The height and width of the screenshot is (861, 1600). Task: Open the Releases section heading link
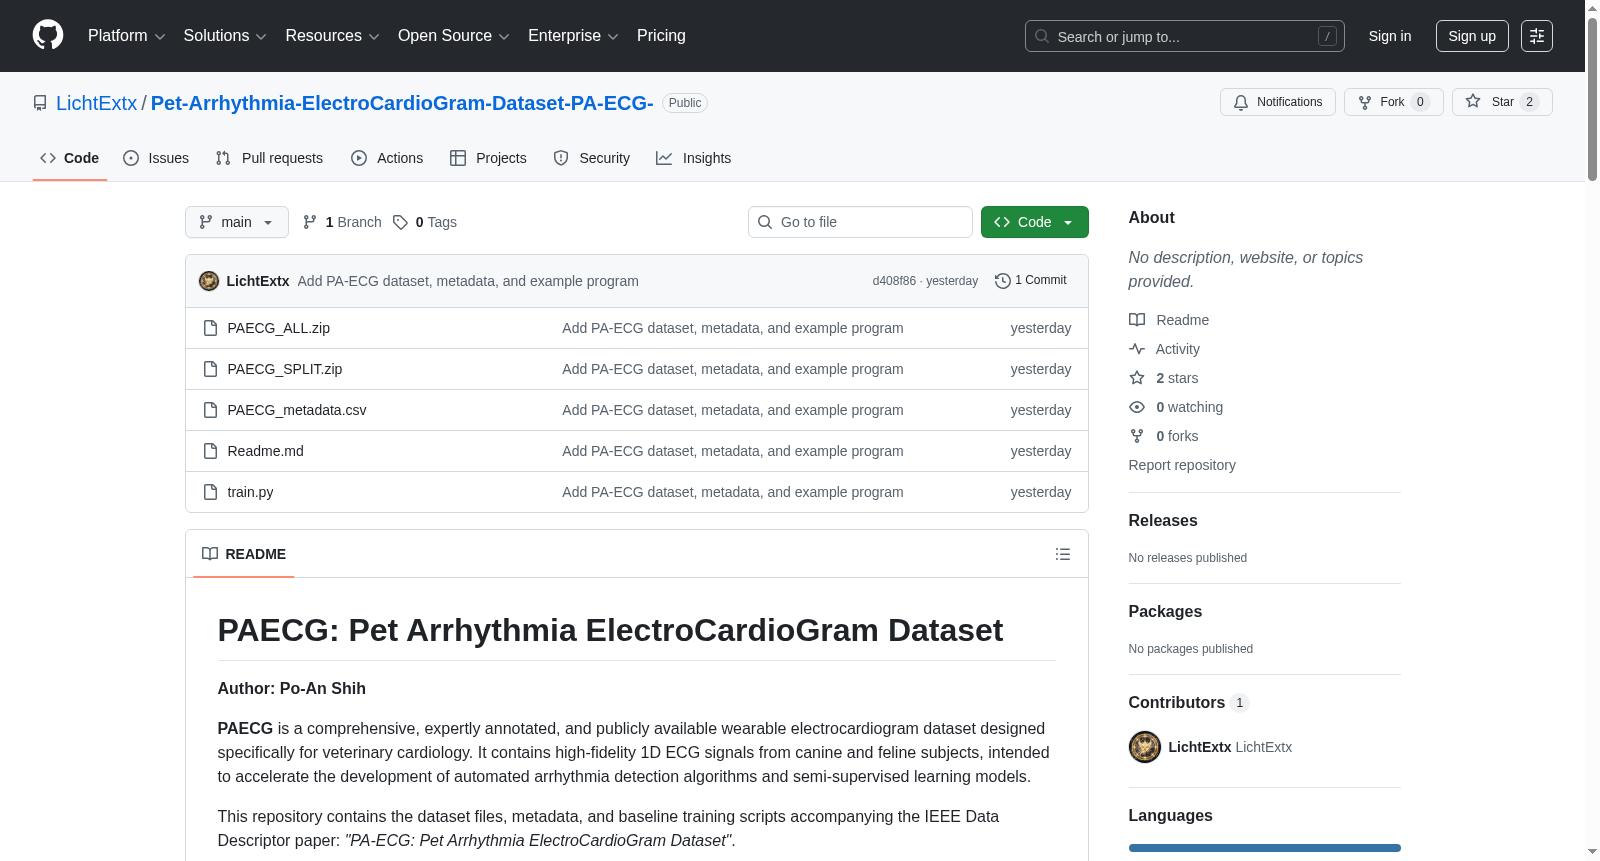pyautogui.click(x=1163, y=521)
